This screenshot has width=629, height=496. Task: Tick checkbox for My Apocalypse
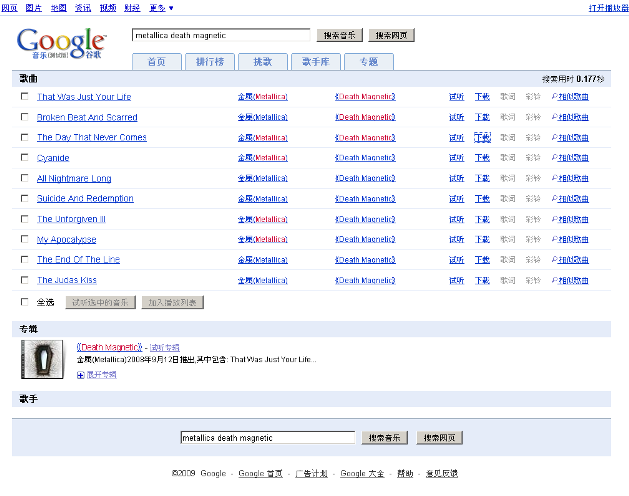[24, 239]
